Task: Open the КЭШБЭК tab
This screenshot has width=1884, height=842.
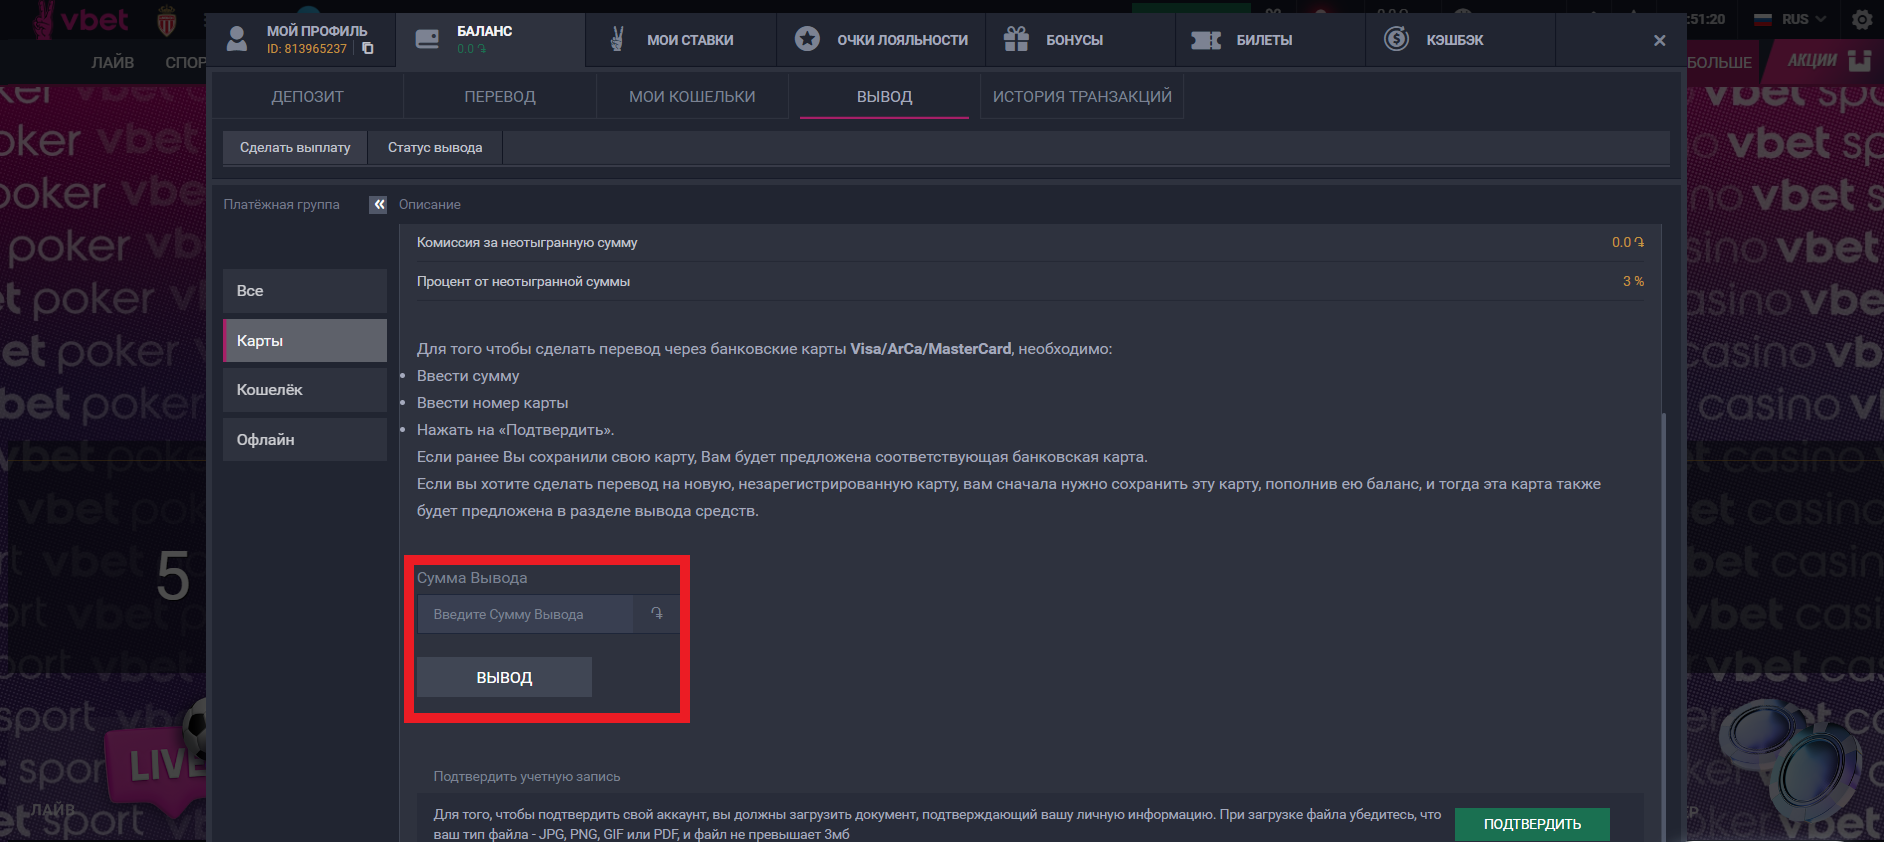Action: pos(1460,39)
